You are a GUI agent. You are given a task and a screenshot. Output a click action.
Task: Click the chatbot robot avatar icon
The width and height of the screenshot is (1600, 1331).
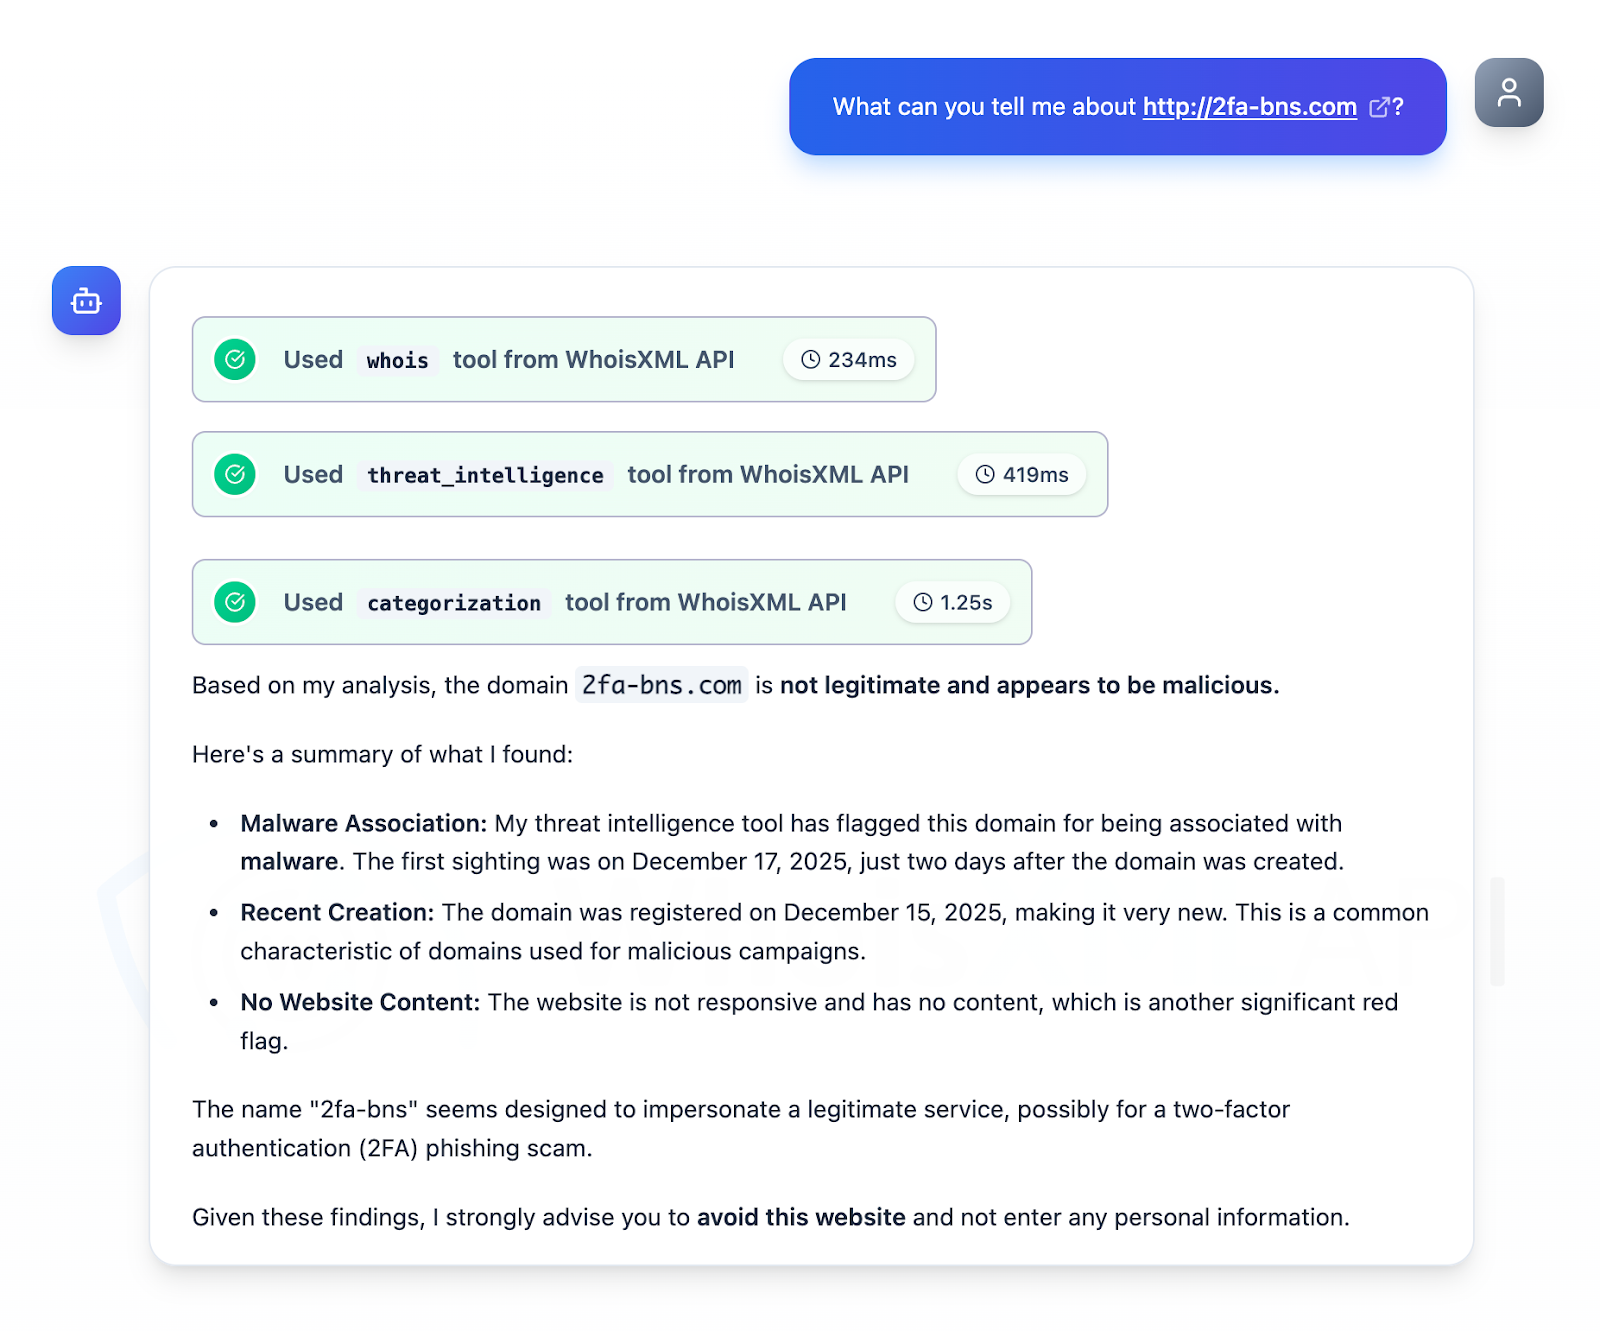point(87,301)
